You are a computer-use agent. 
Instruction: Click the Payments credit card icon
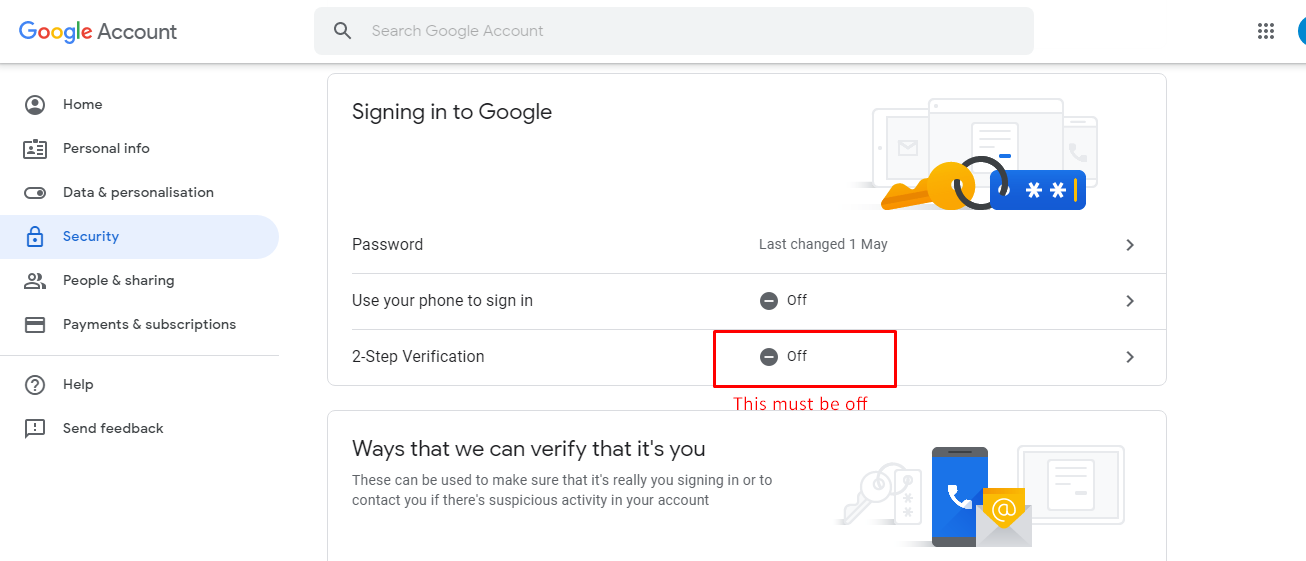(35, 325)
